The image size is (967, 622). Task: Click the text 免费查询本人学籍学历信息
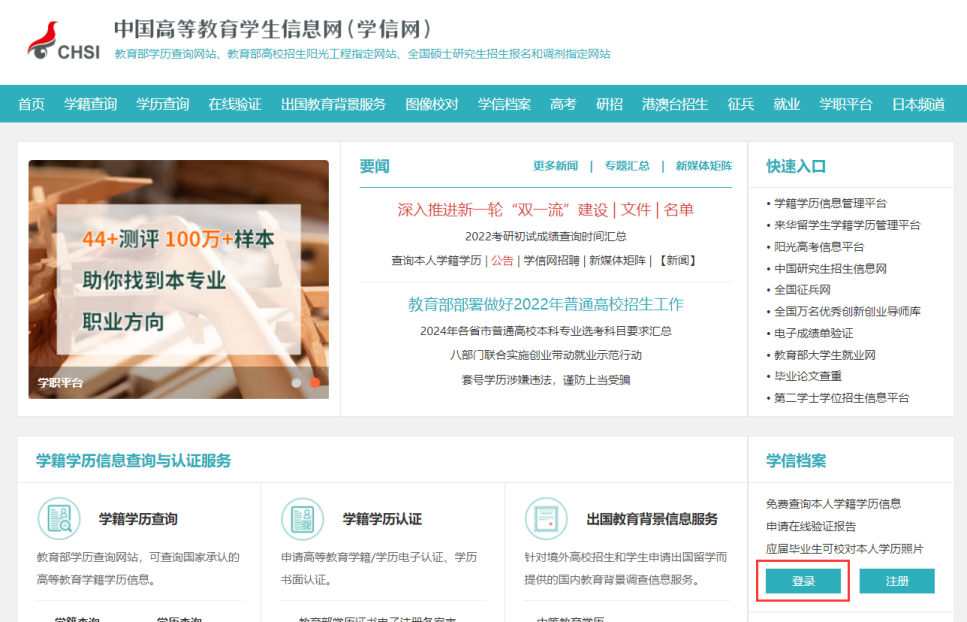pyautogui.click(x=833, y=504)
